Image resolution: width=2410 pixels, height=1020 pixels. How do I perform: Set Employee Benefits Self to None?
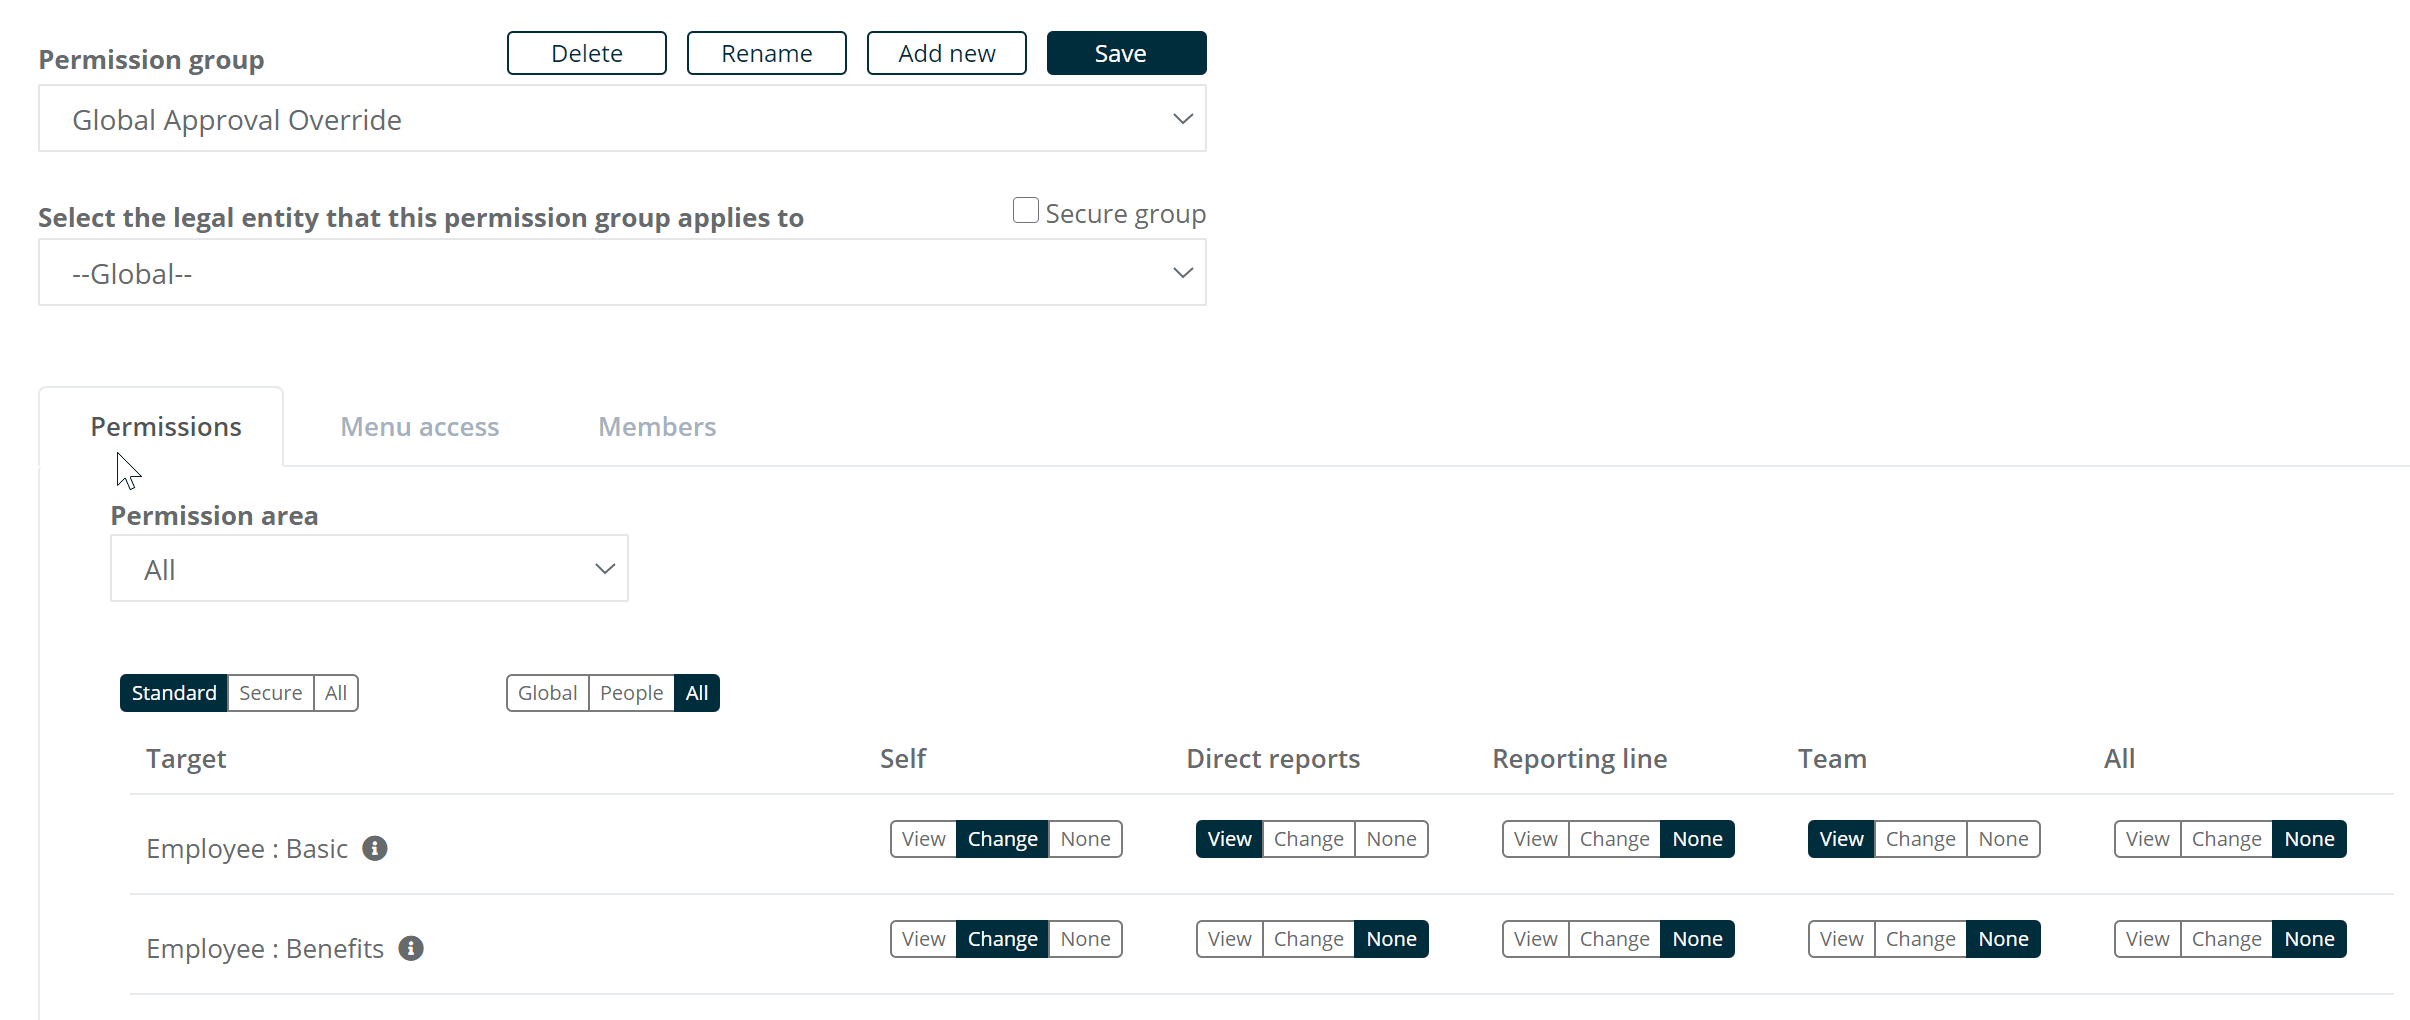(x=1085, y=939)
